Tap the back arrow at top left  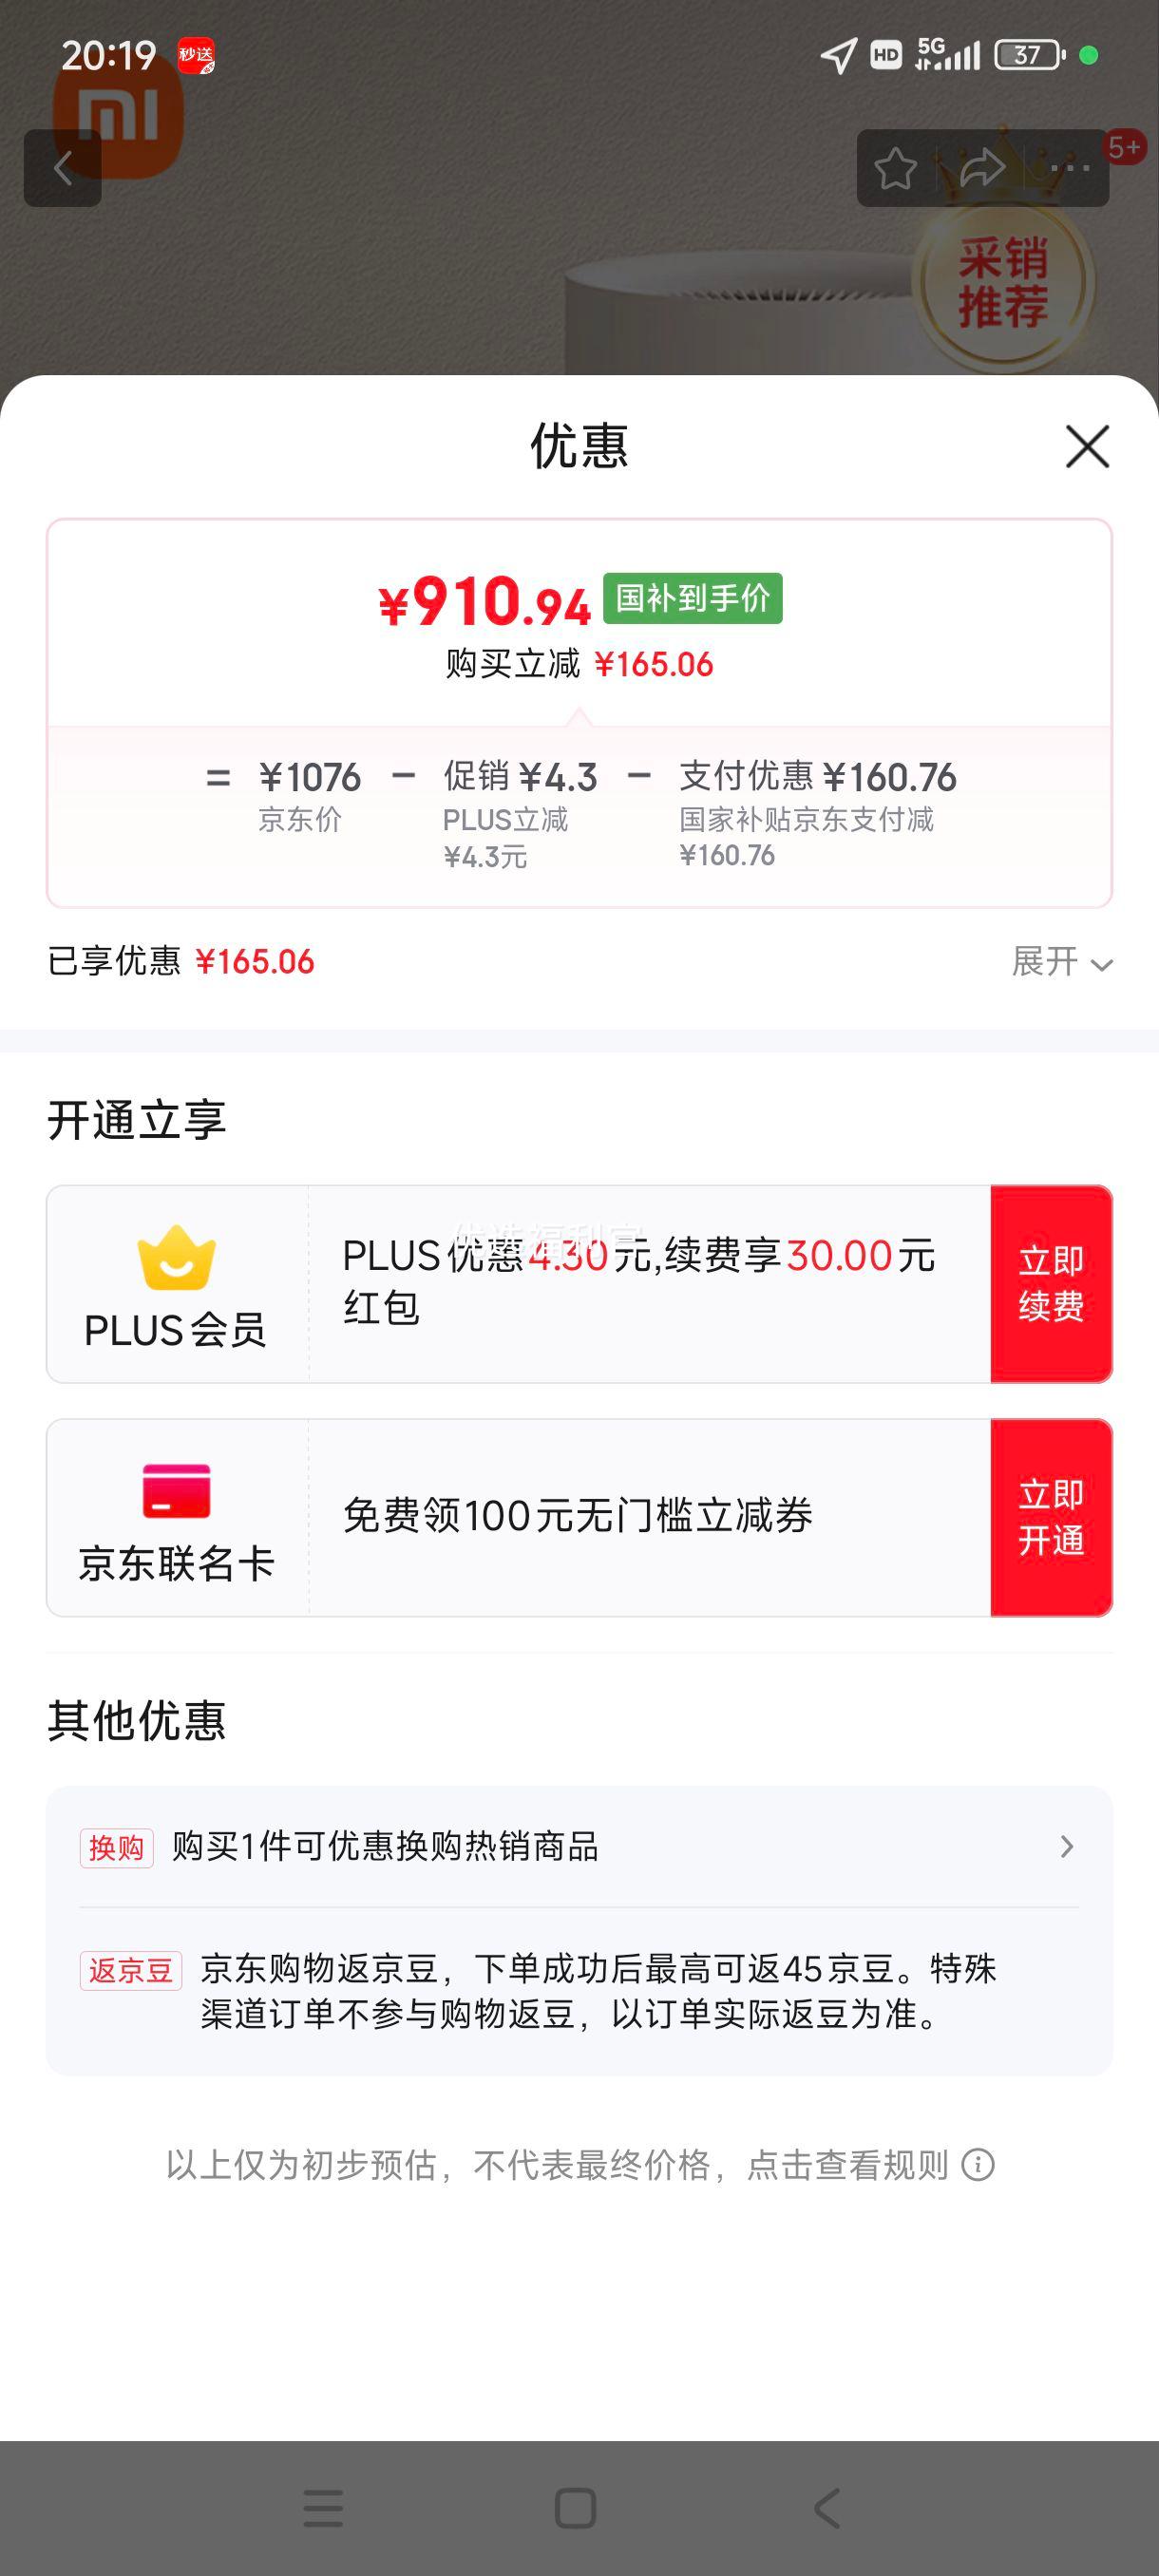point(63,168)
